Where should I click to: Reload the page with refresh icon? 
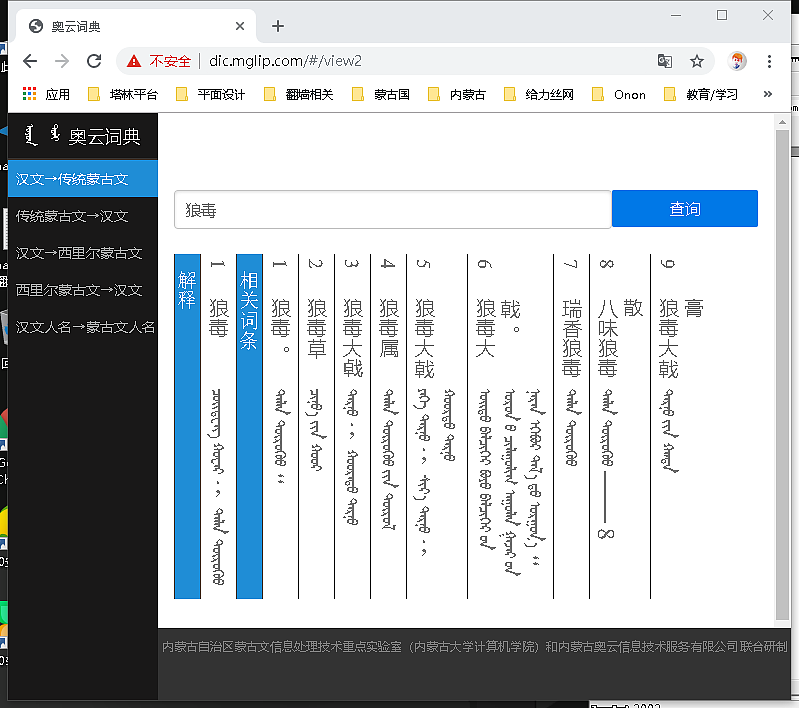point(94,61)
